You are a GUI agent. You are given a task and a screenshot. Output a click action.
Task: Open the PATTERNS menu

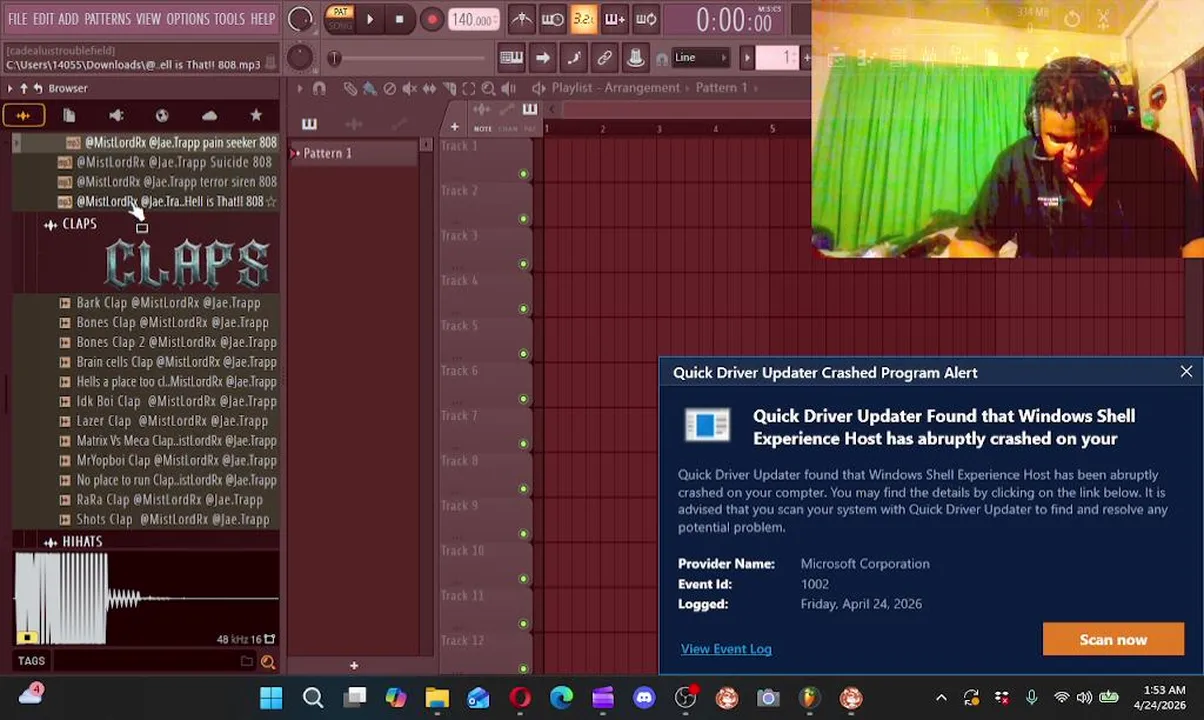point(107,19)
